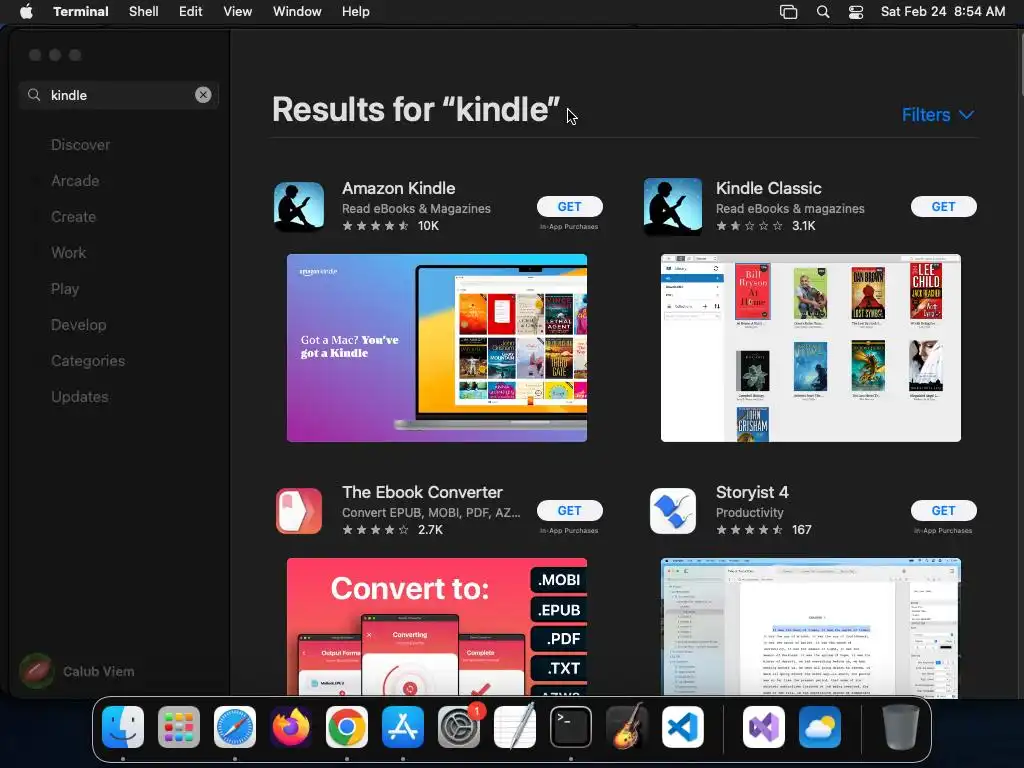This screenshot has width=1024, height=768.
Task: Launch Visual Studio Code from the dock
Action: (683, 727)
